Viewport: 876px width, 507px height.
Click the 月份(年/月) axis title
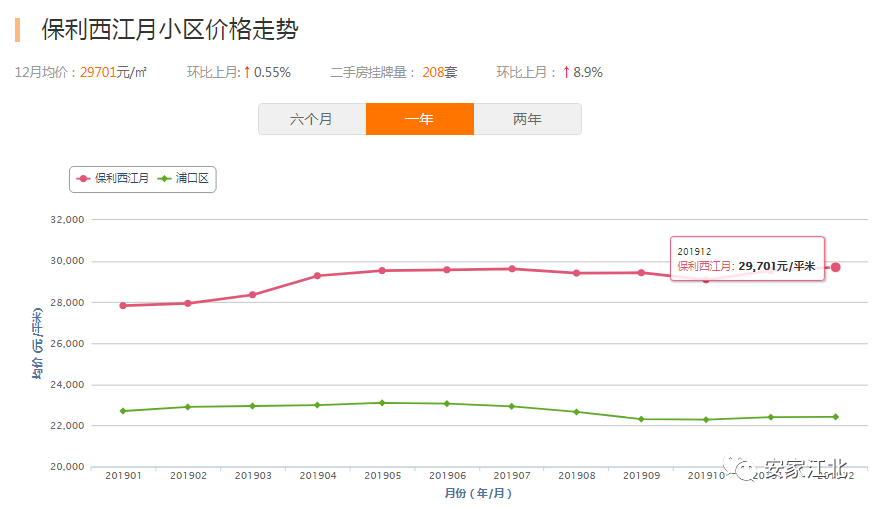click(x=478, y=493)
